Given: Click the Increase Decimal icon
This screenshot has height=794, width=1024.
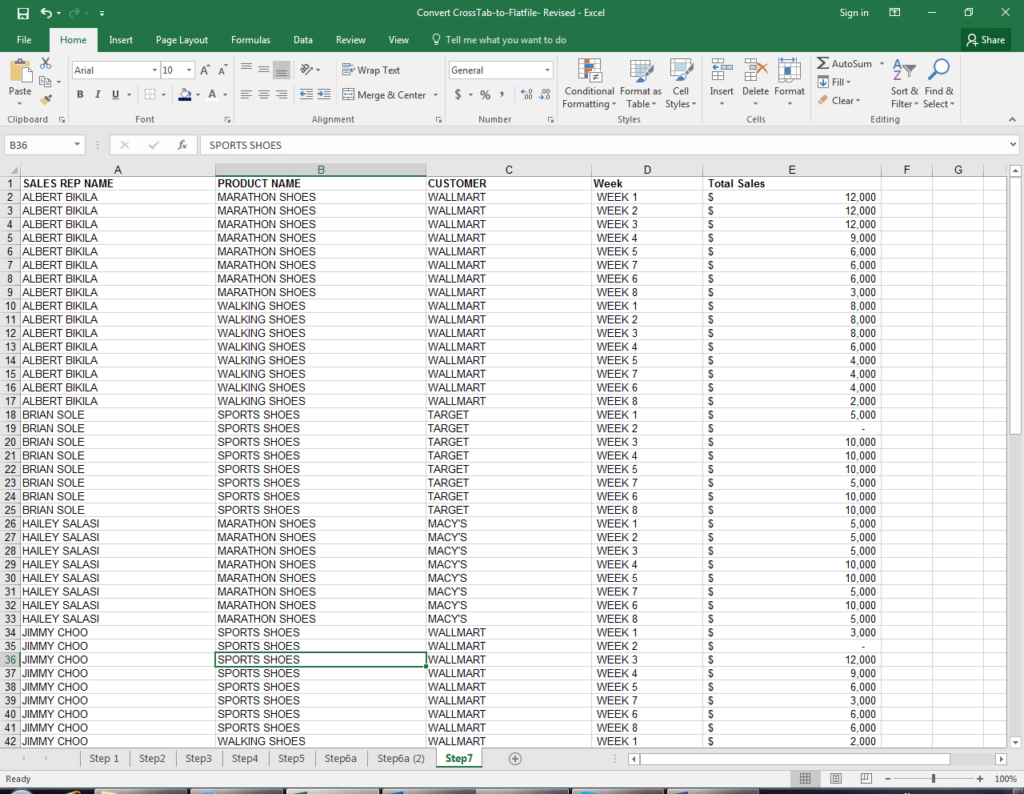Looking at the screenshot, I should tap(526, 95).
